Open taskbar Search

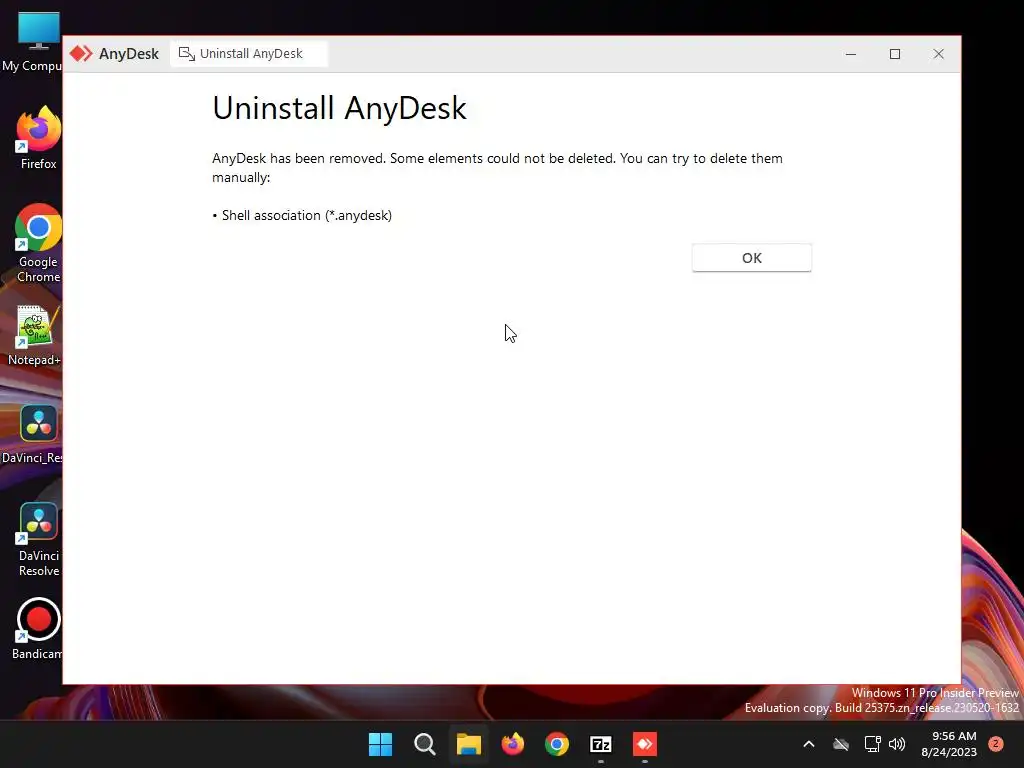424,744
